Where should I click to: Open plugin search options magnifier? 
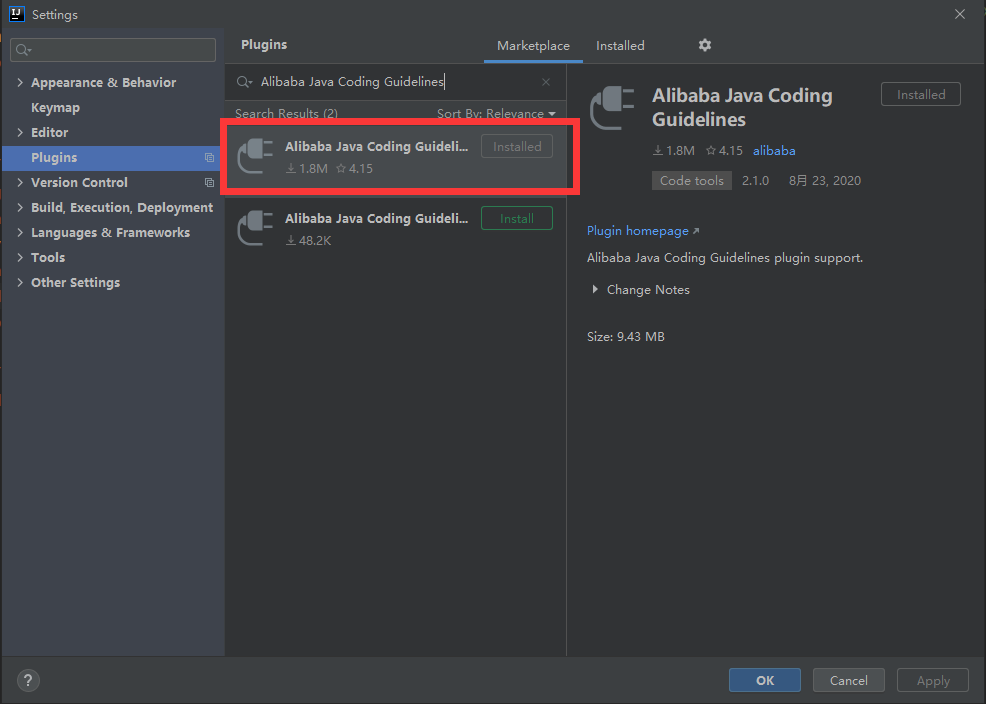click(x=244, y=82)
